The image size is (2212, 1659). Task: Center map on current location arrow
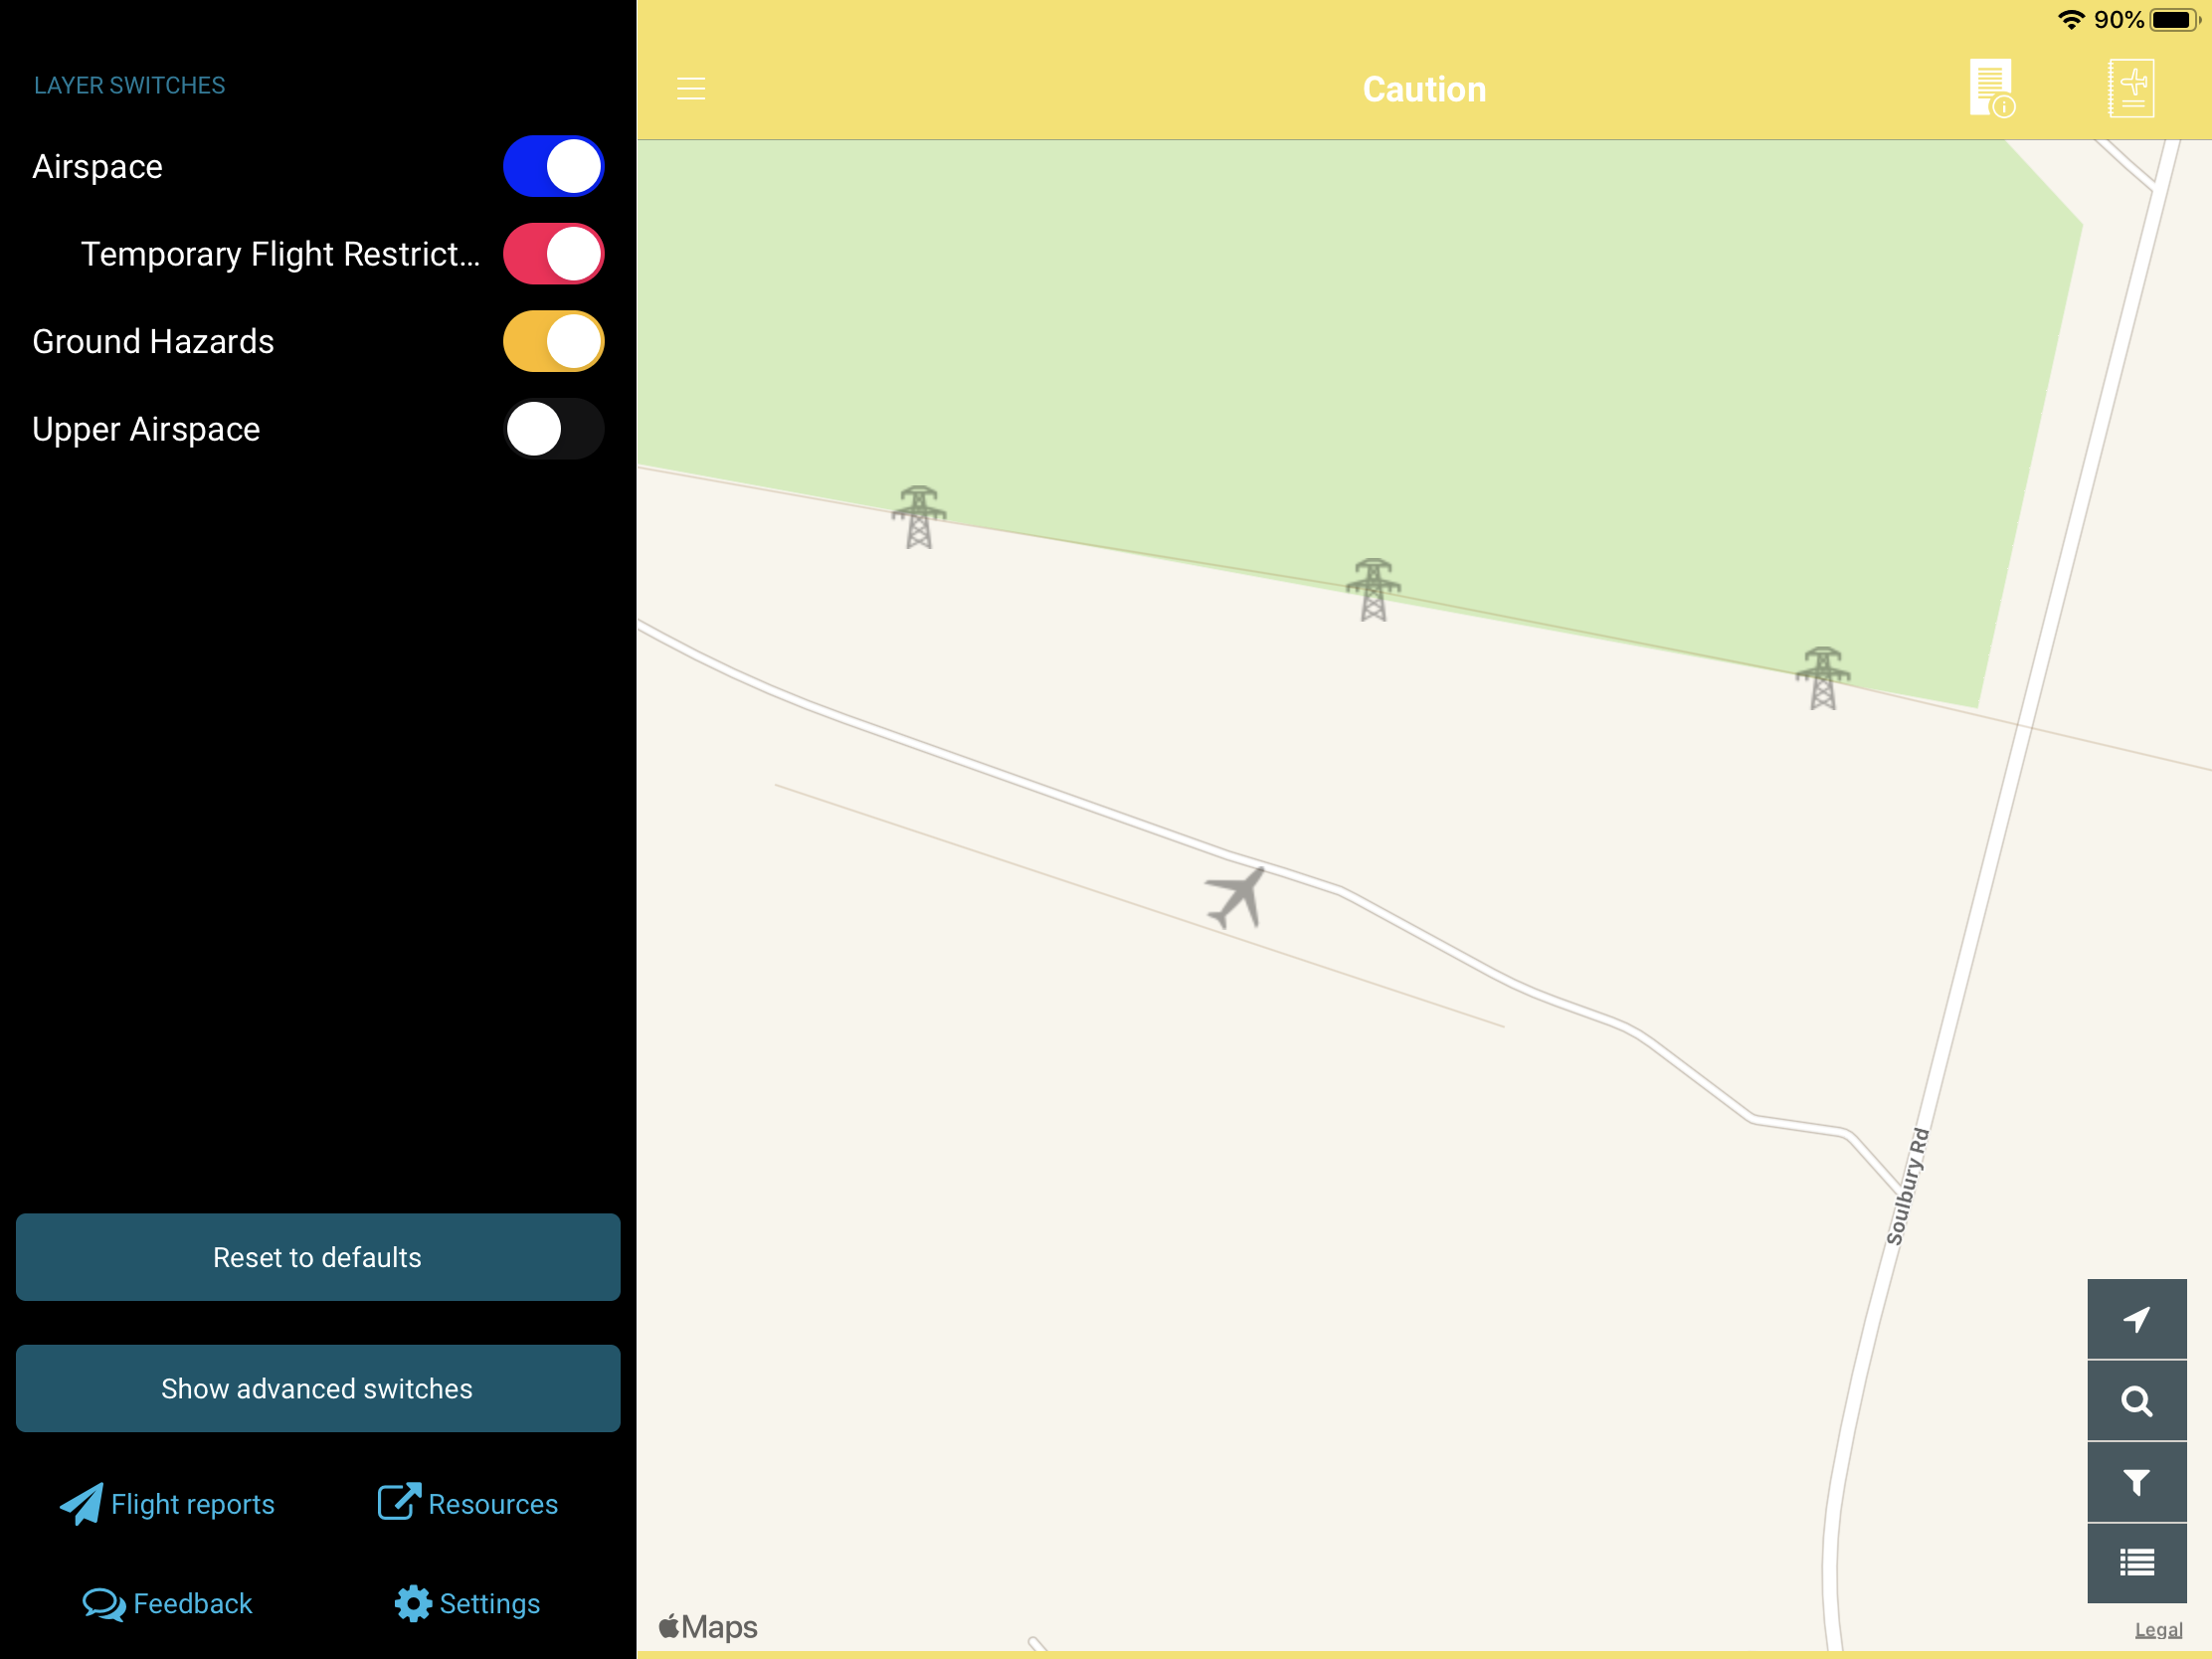tap(2136, 1319)
